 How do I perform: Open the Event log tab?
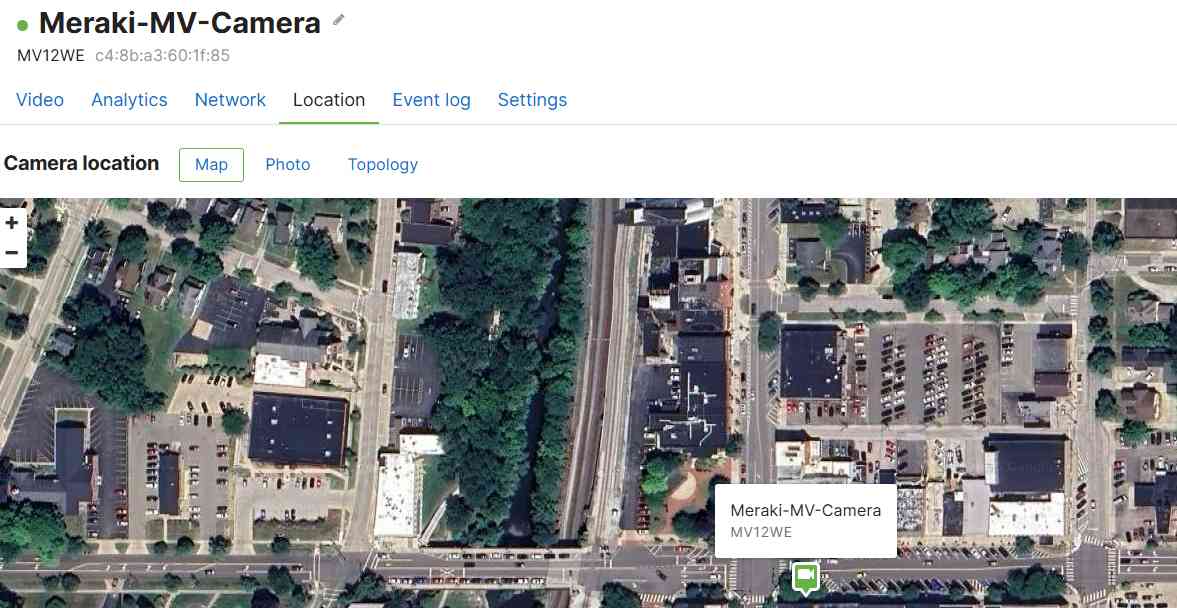click(432, 100)
